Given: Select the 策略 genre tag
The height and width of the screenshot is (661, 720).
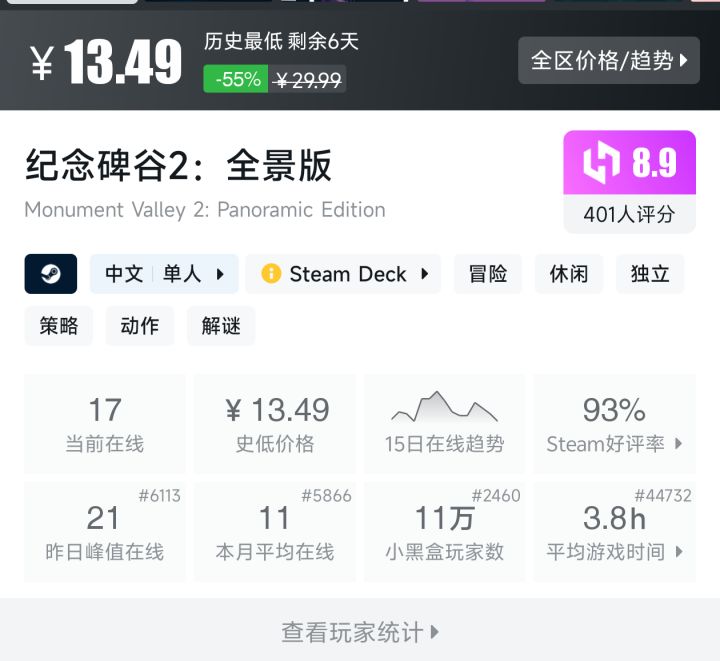Looking at the screenshot, I should 58,326.
